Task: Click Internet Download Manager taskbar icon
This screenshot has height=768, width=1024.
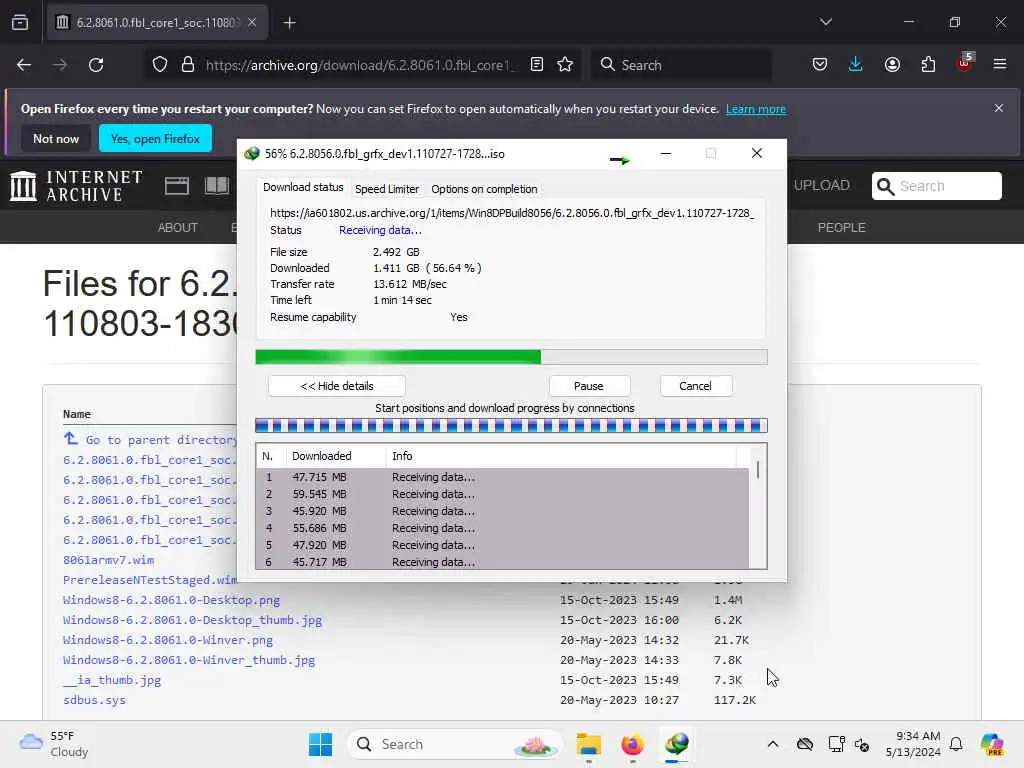Action: pos(677,744)
